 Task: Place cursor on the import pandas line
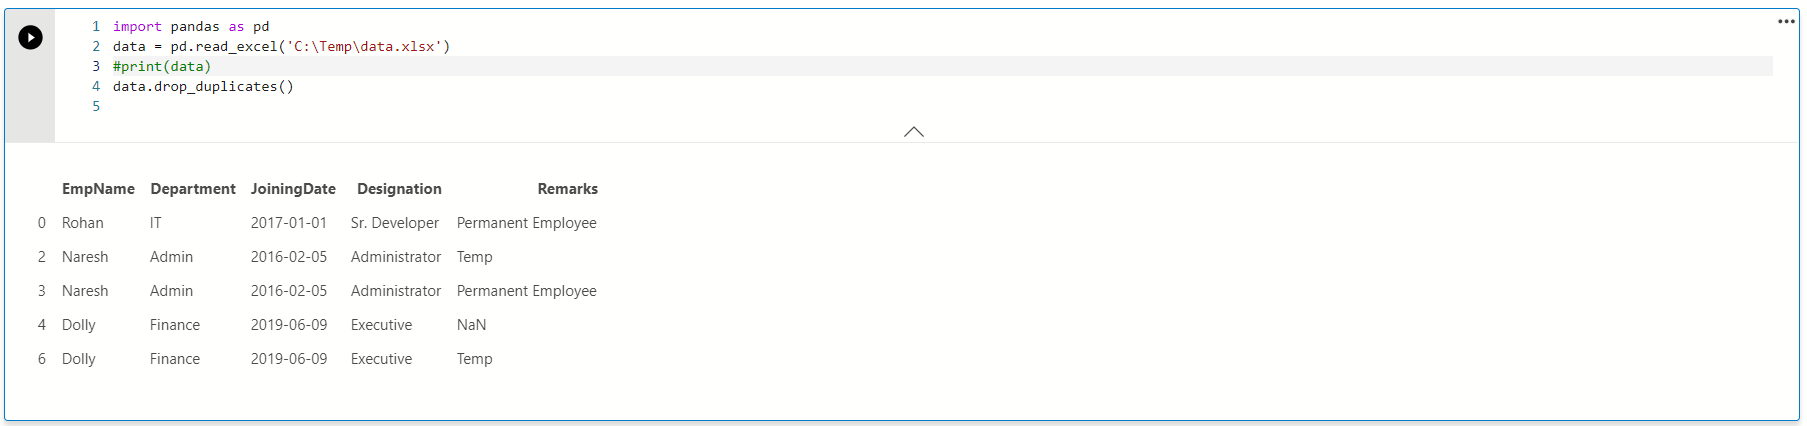191,27
